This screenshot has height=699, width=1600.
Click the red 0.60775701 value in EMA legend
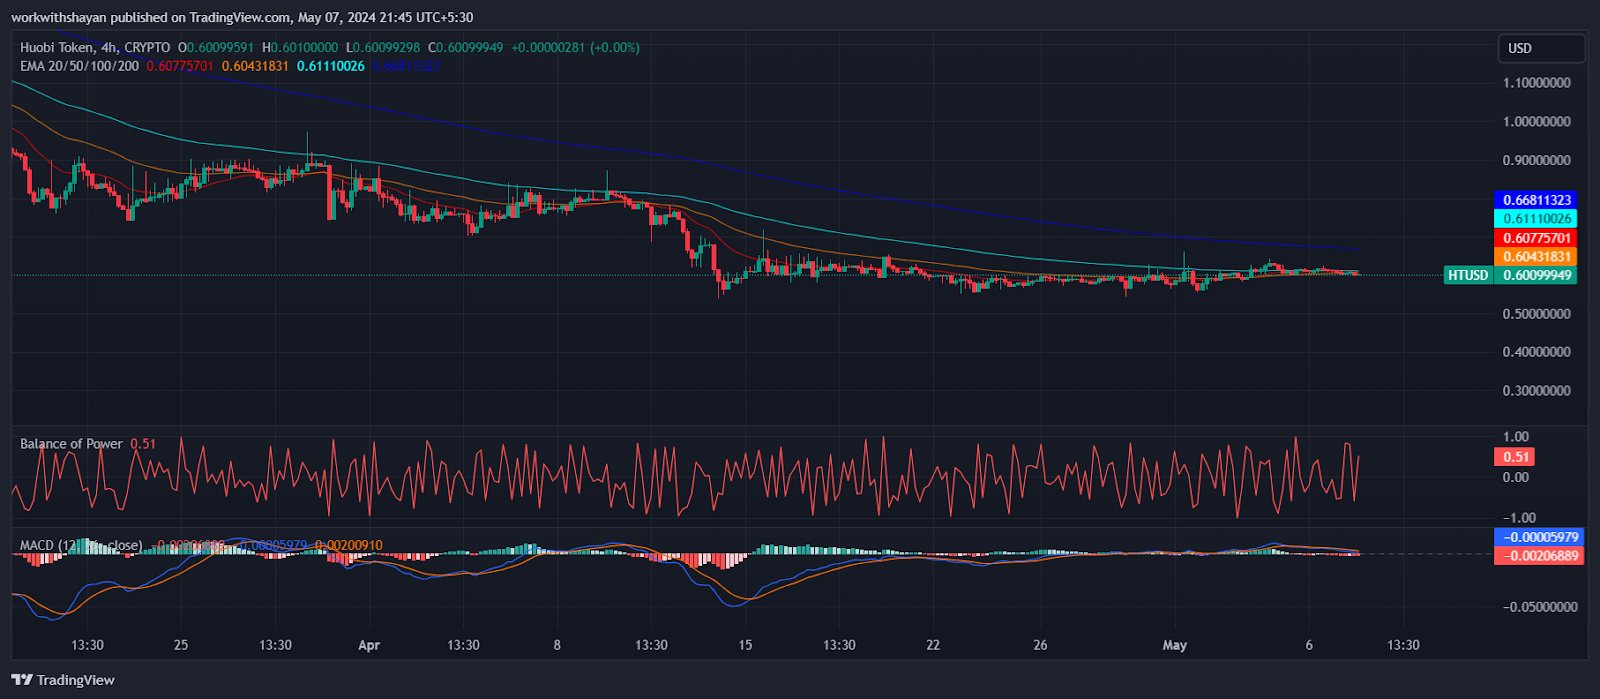[x=180, y=66]
